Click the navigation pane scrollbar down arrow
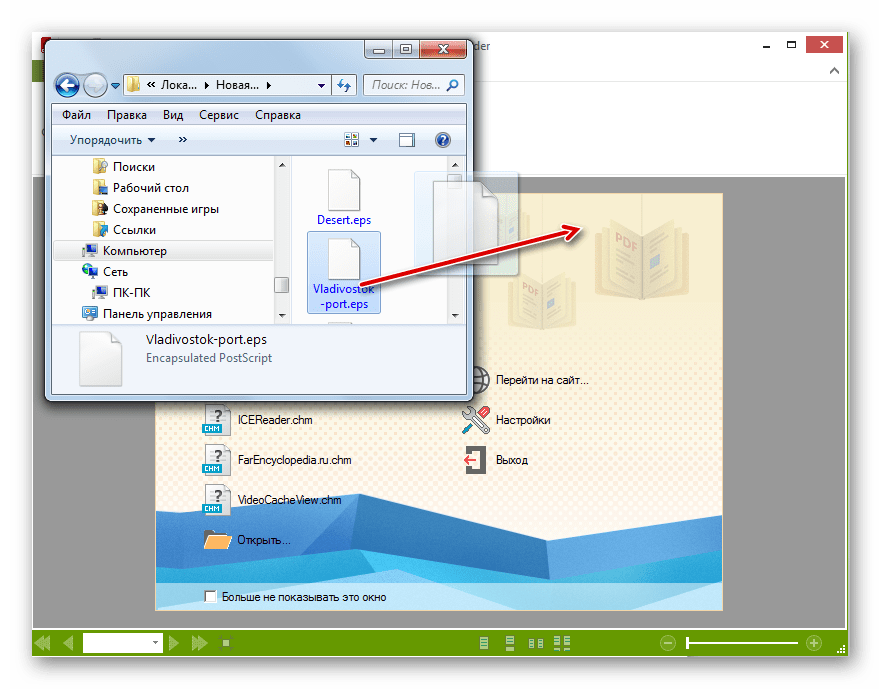 (282, 316)
